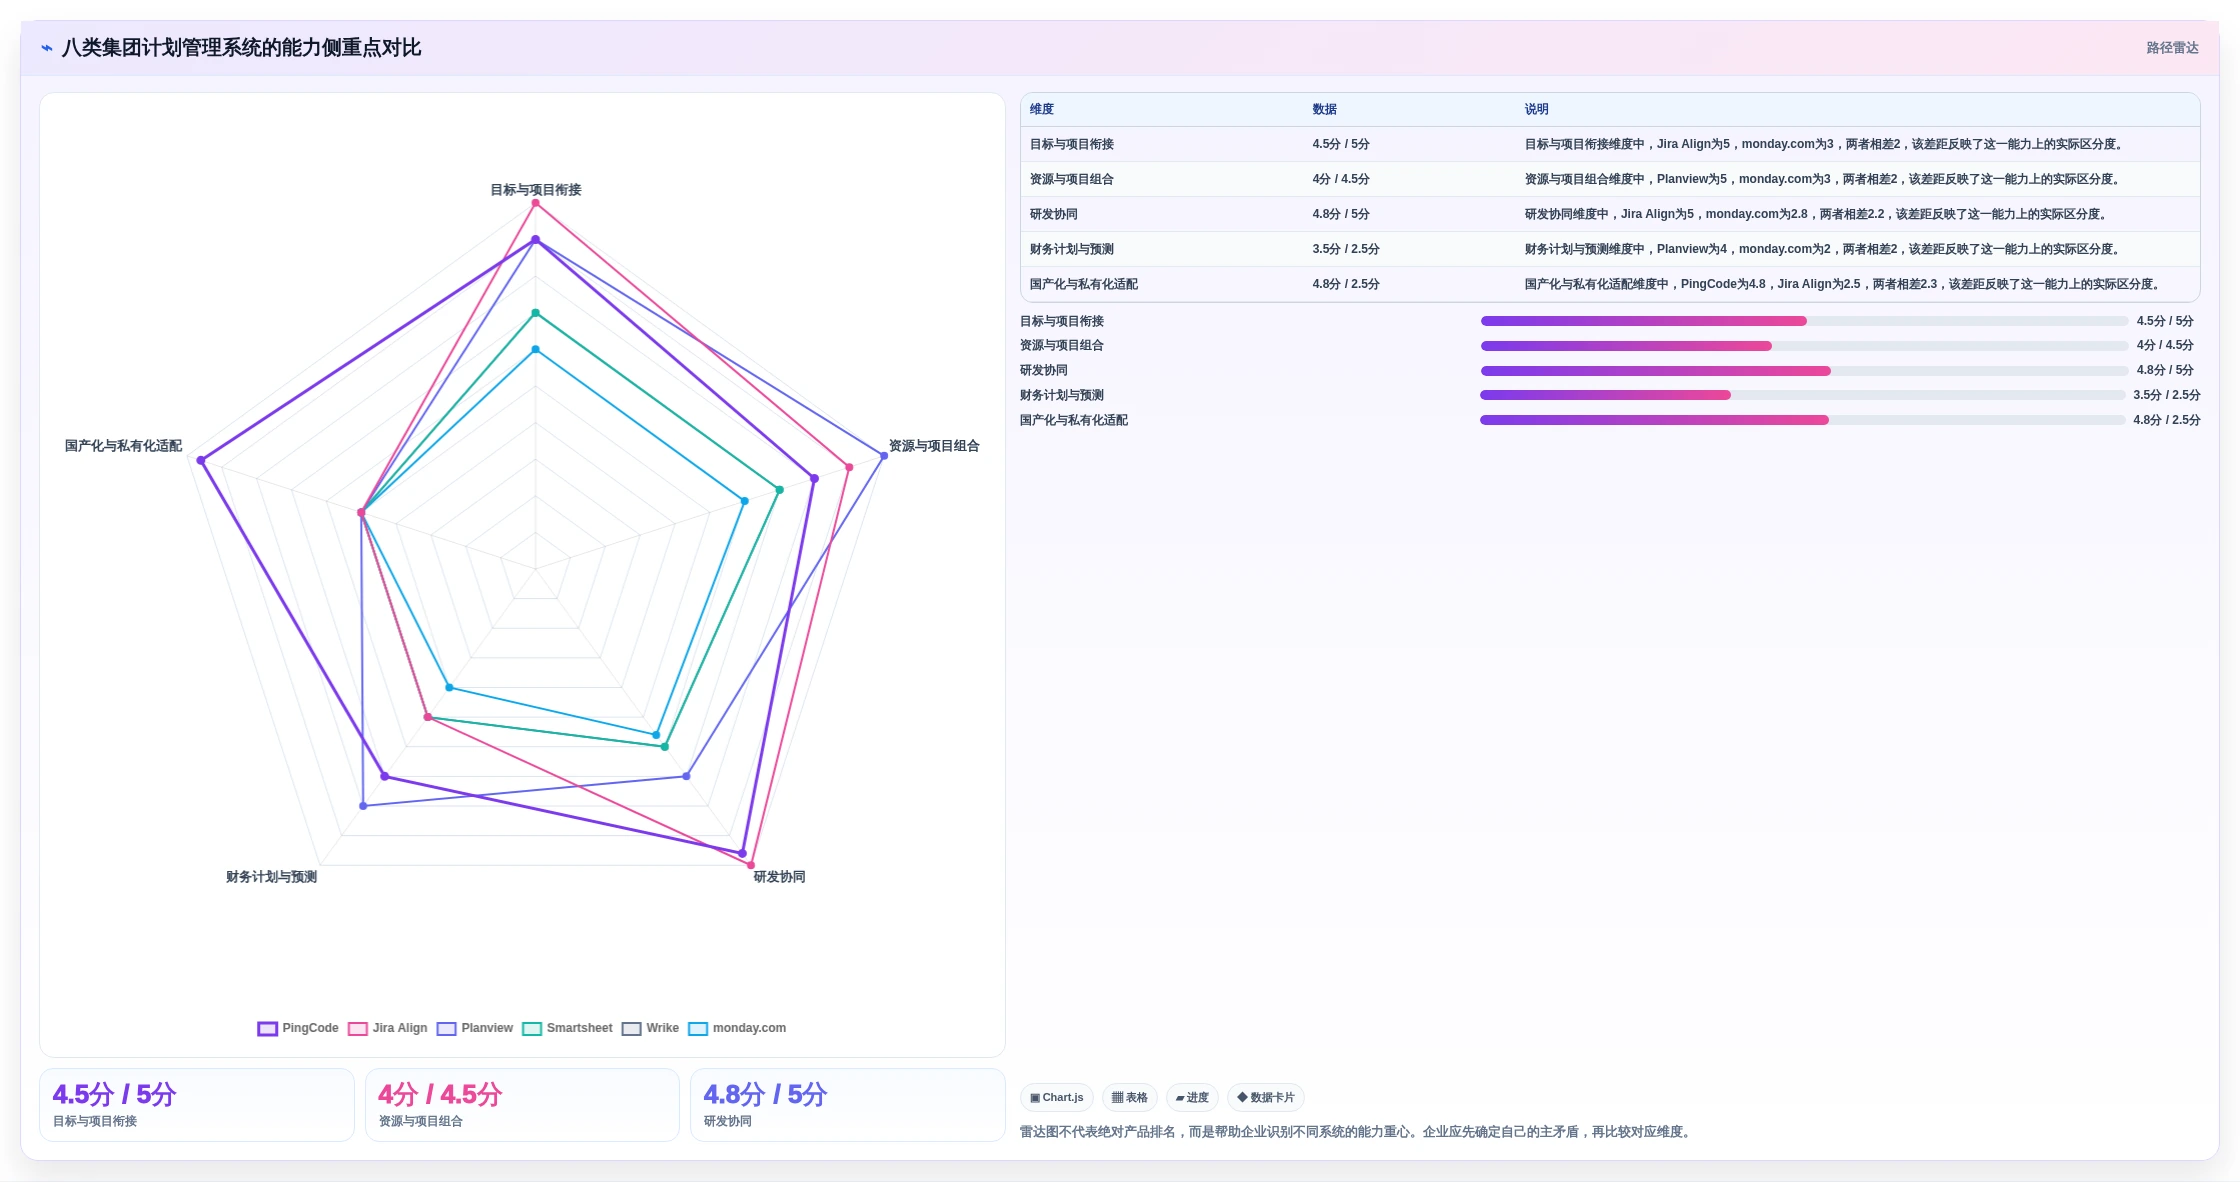Click the 财务计划与预测 progress bar
2240x1182 pixels.
(1803, 395)
